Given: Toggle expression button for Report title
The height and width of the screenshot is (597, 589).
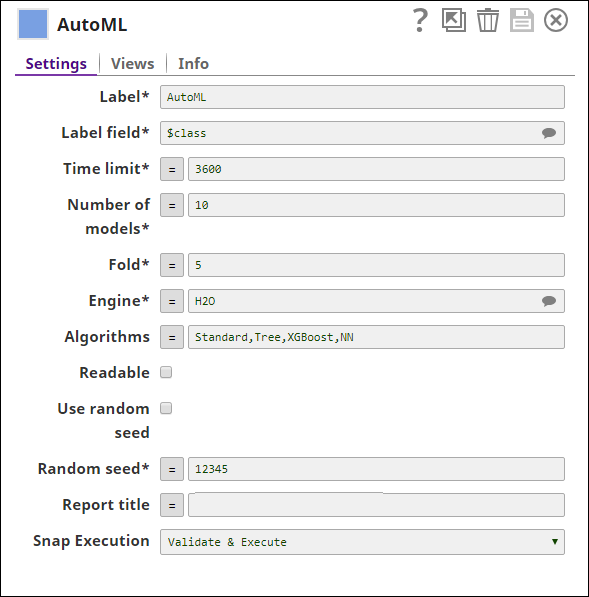Looking at the screenshot, I should (x=172, y=505).
